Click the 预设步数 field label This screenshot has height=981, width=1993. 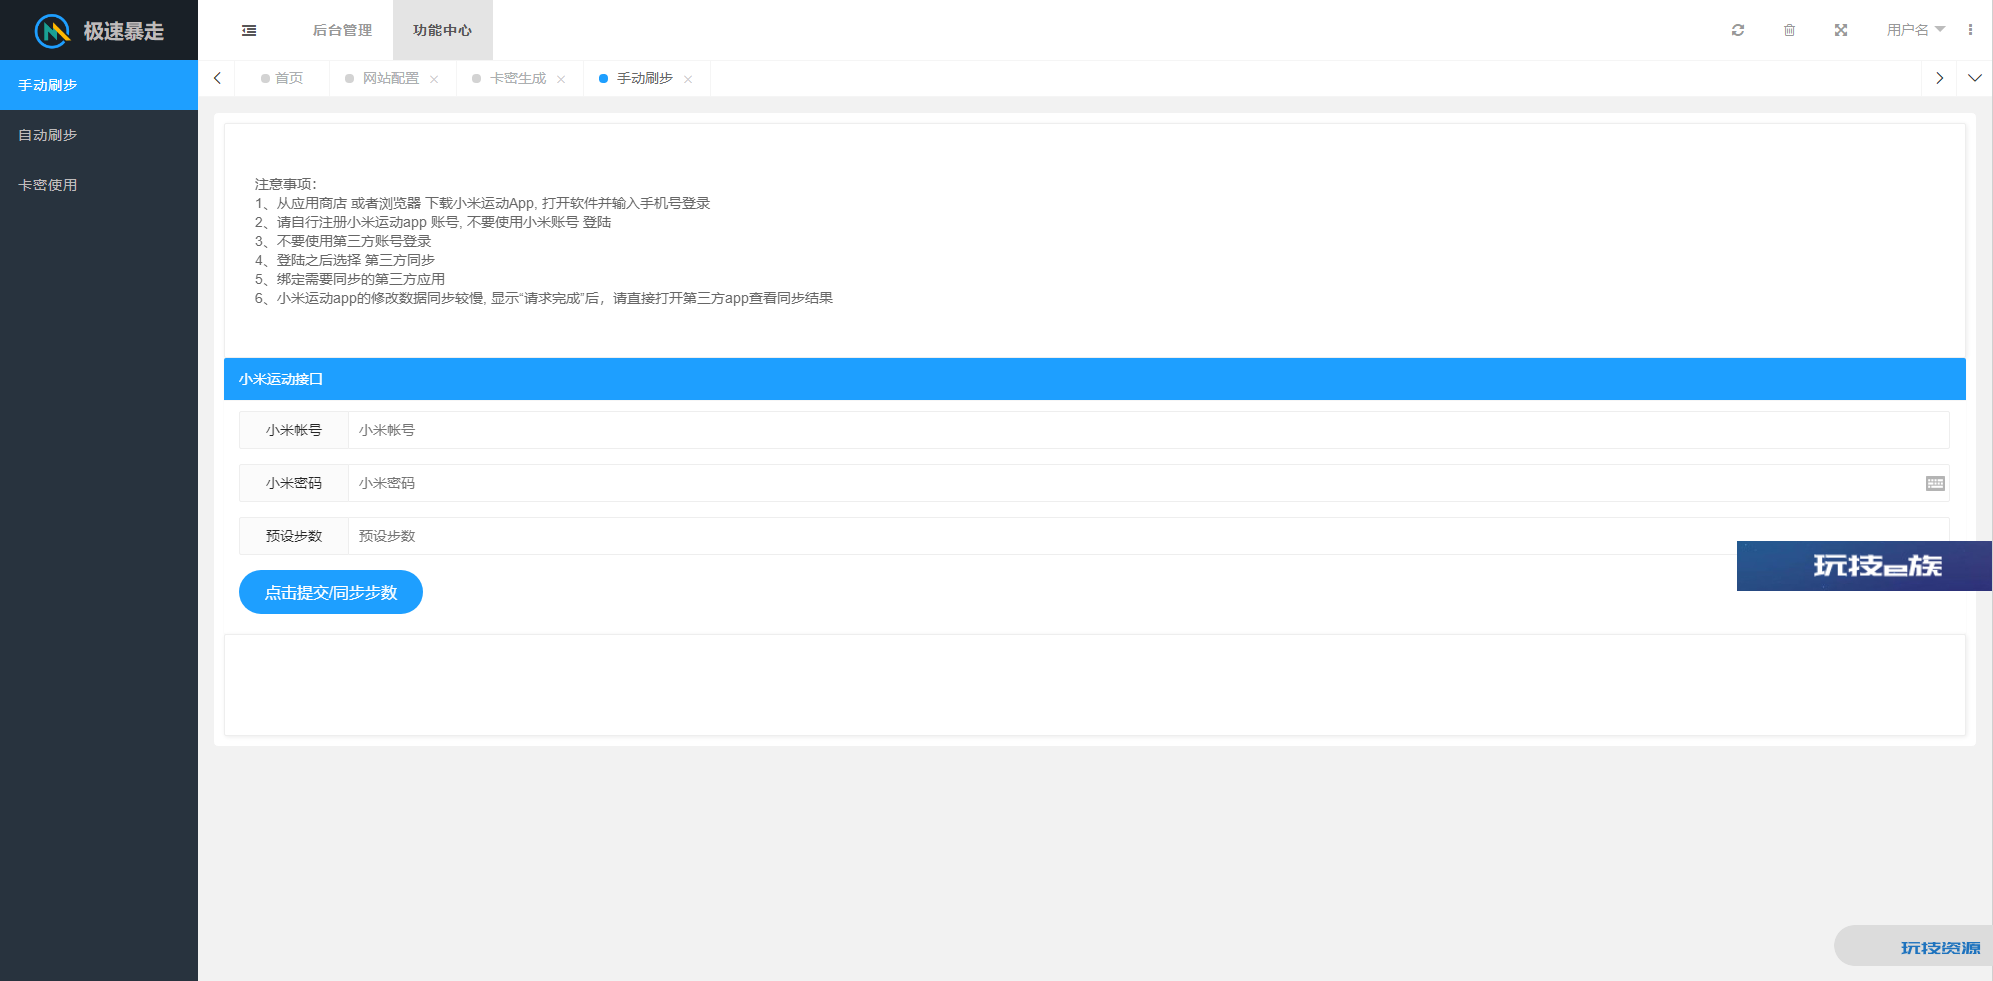coord(294,536)
